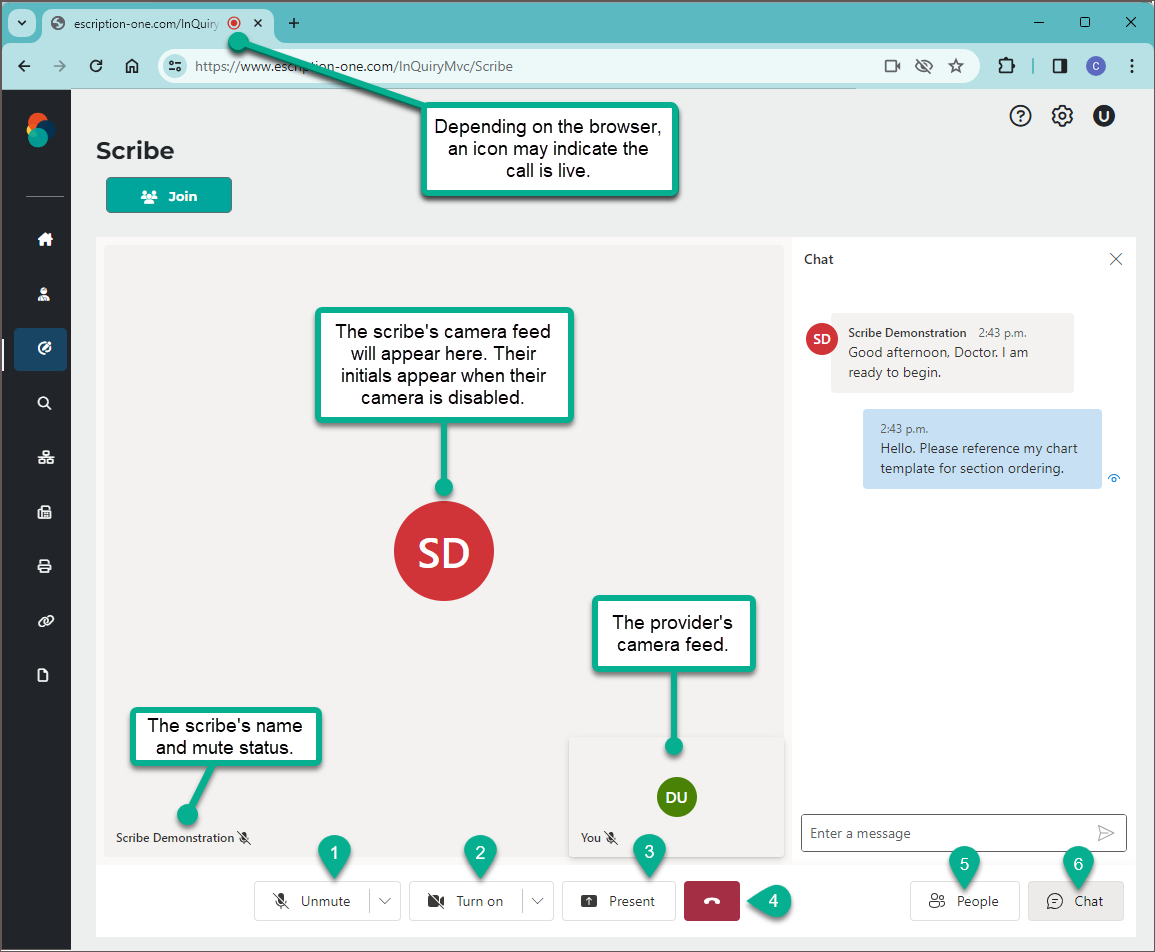Image resolution: width=1155 pixels, height=952 pixels.
Task: Click the link chain icon in sidebar
Action: point(44,621)
